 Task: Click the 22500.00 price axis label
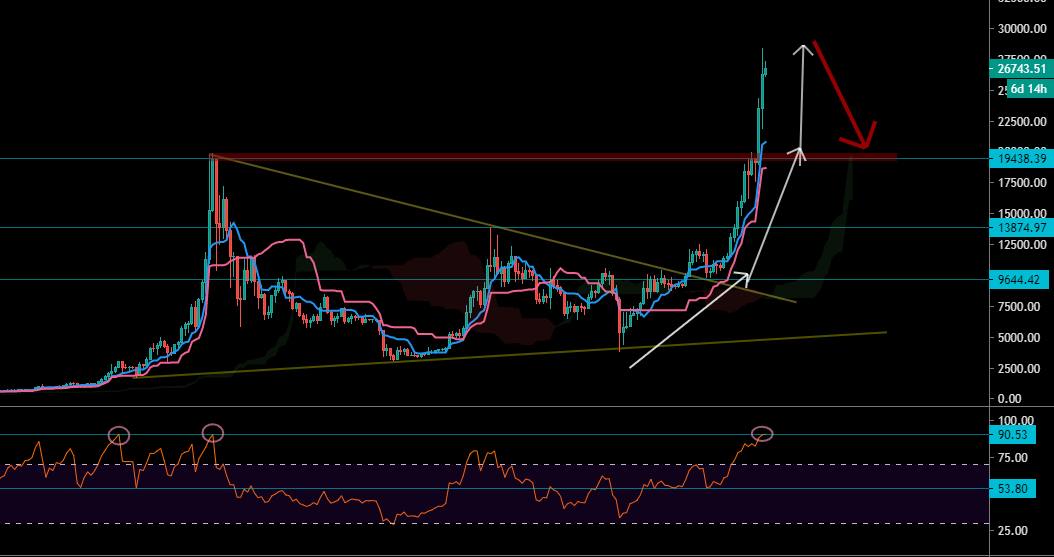click(x=1022, y=122)
